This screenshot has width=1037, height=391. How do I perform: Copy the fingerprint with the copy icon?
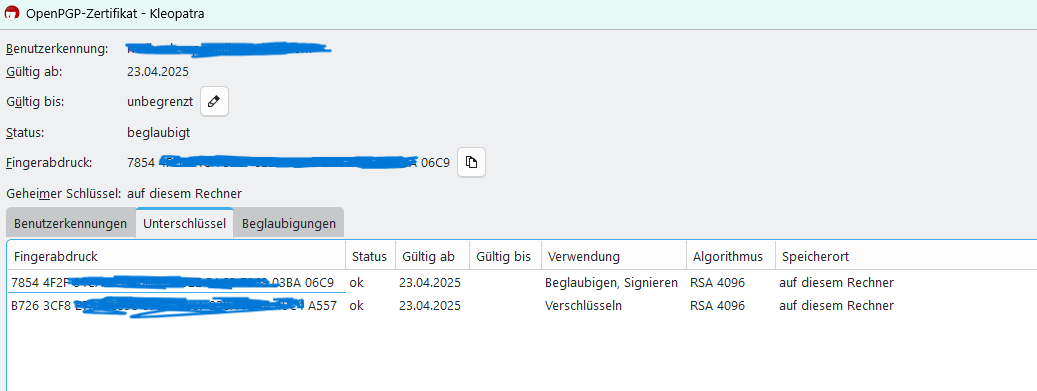coord(472,162)
